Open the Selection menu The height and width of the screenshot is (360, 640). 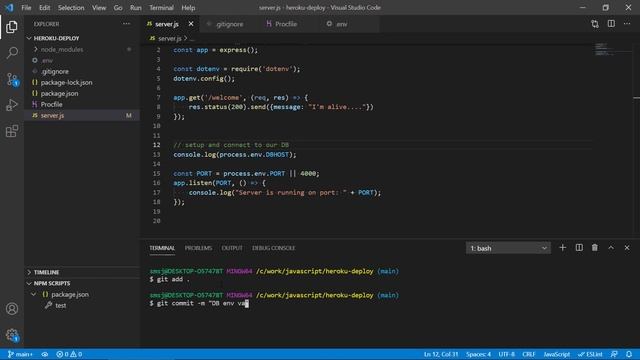click(71, 8)
